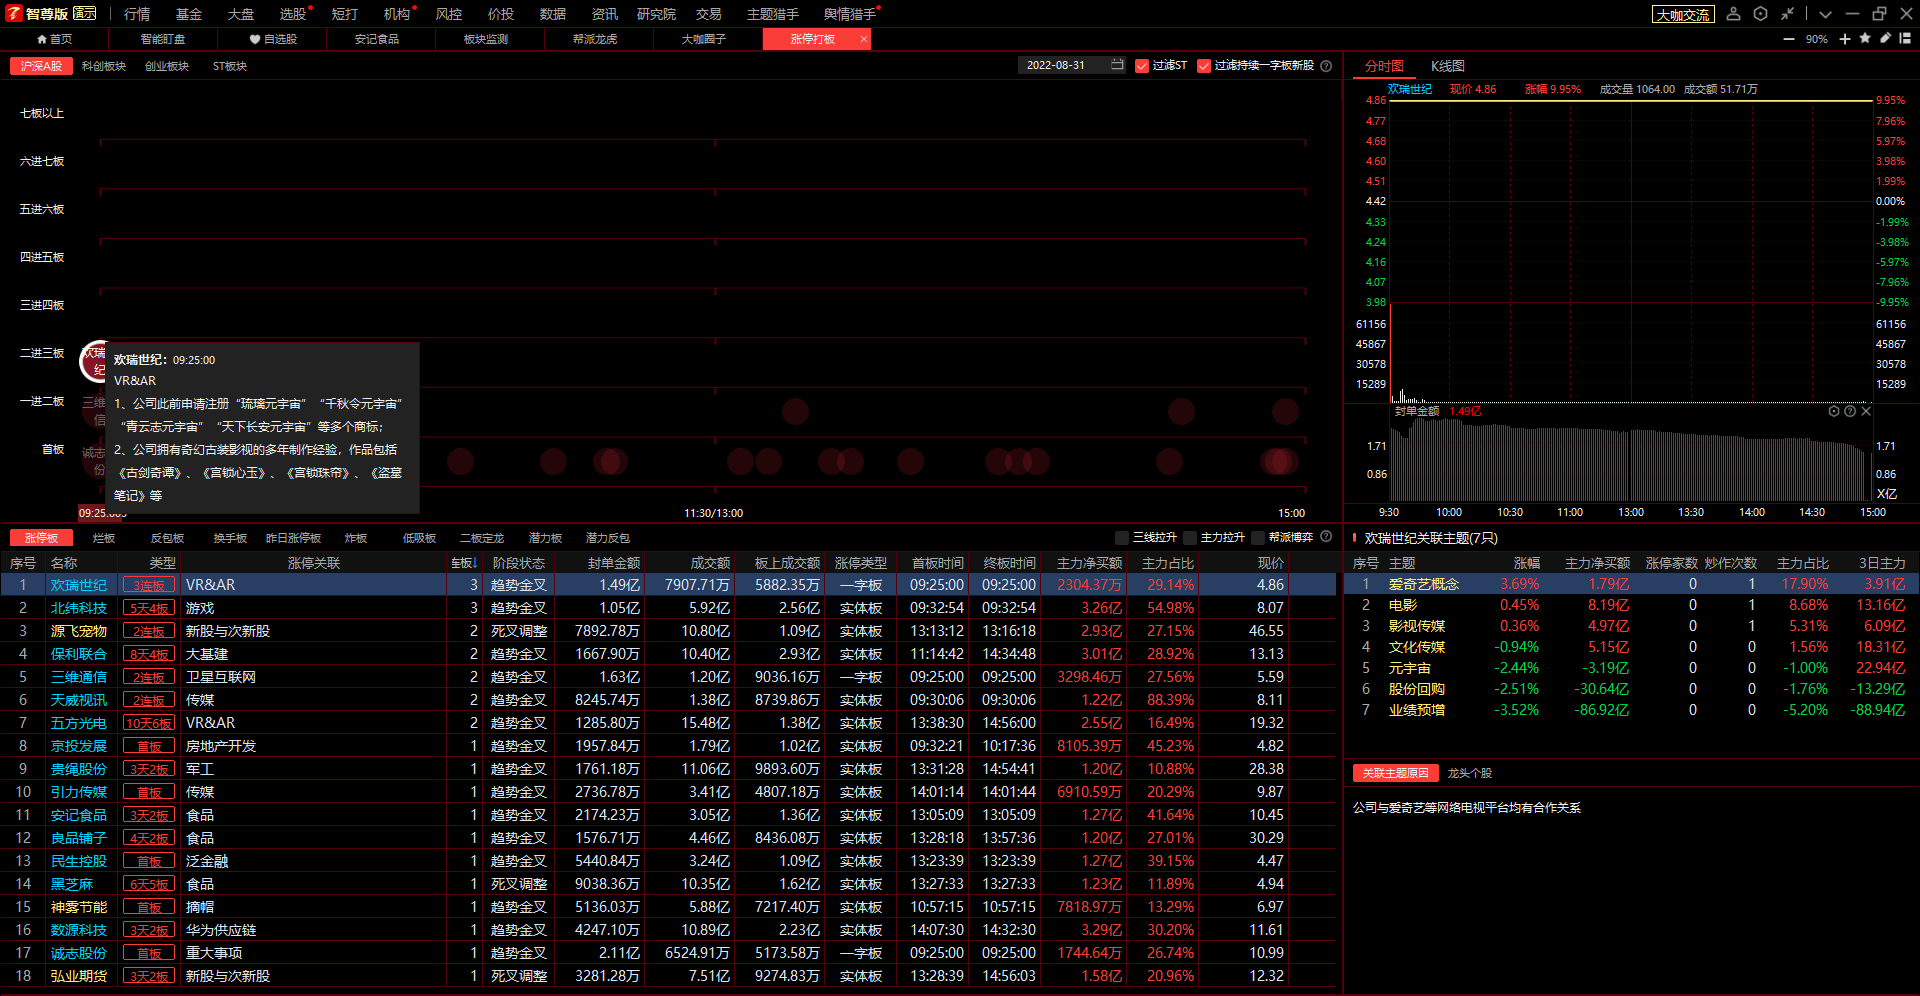1920x996 pixels.
Task: Close the 封单金额 sub-chart
Action: [1866, 411]
